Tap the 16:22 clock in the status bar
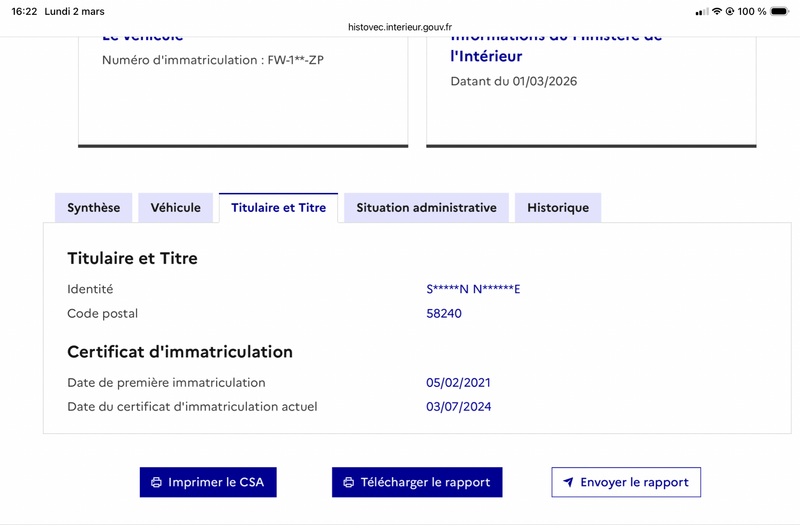Screen dimensions: 800x525 (24, 11)
